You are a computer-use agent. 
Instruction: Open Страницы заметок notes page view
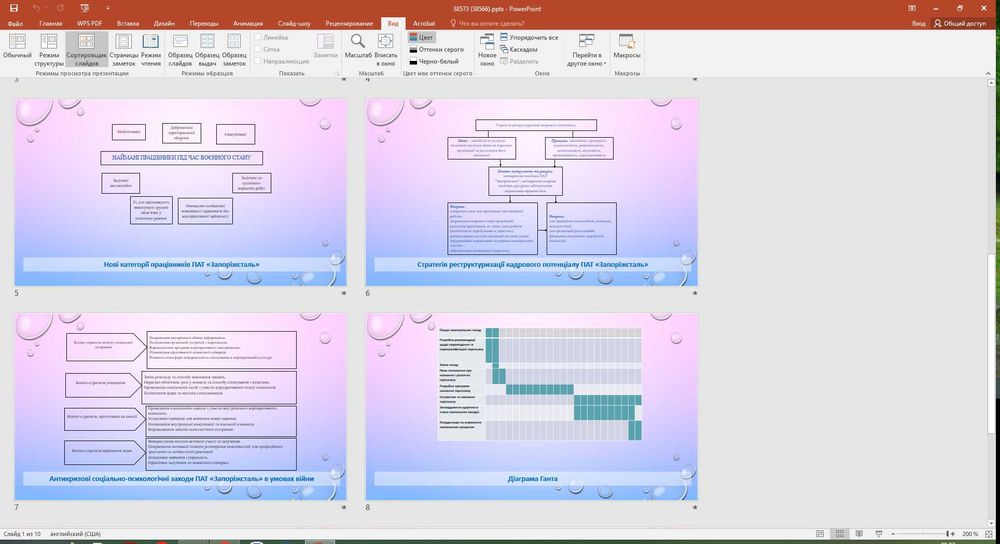124,49
